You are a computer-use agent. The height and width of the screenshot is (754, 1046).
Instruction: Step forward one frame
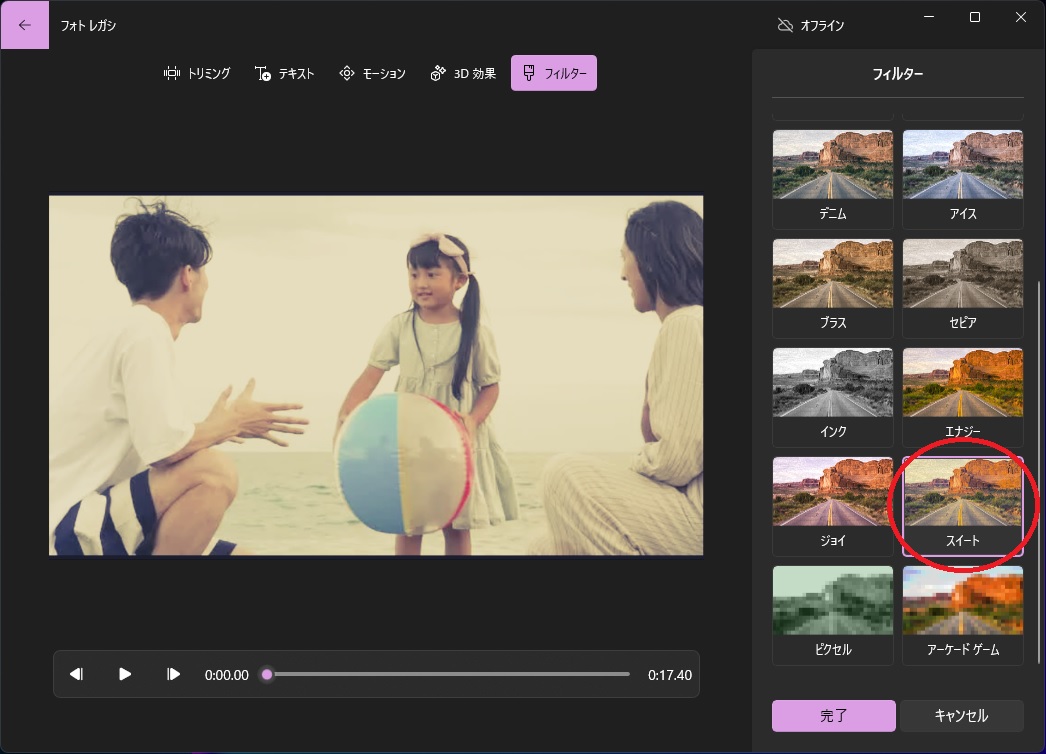click(173, 674)
